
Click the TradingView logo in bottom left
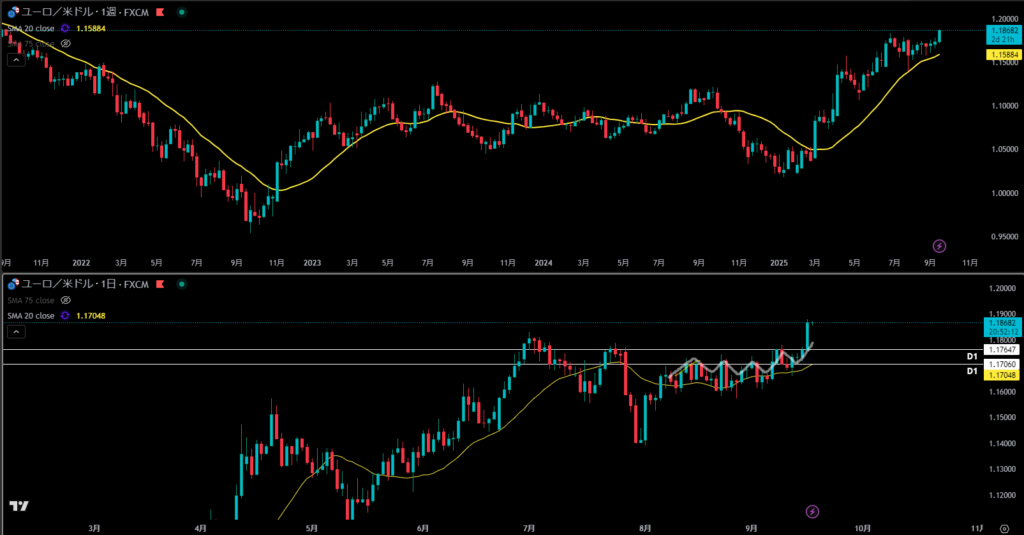point(17,508)
